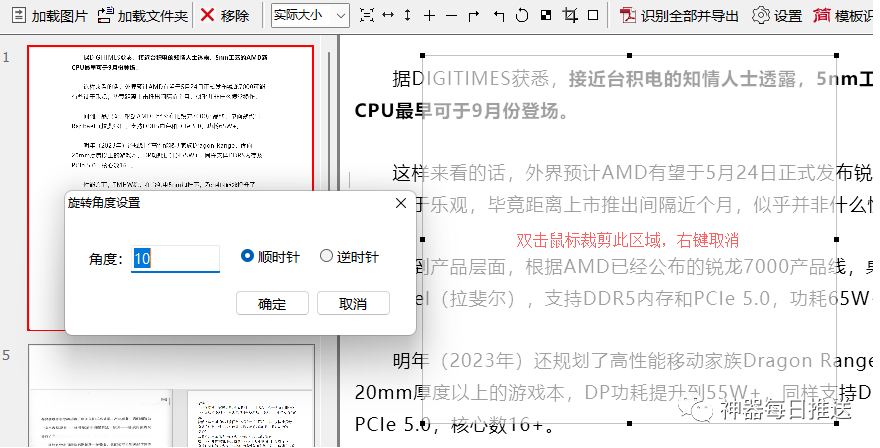Click the red text 双击鼠标裁剪此区域
The height and width of the screenshot is (448, 880).
click(x=590, y=240)
